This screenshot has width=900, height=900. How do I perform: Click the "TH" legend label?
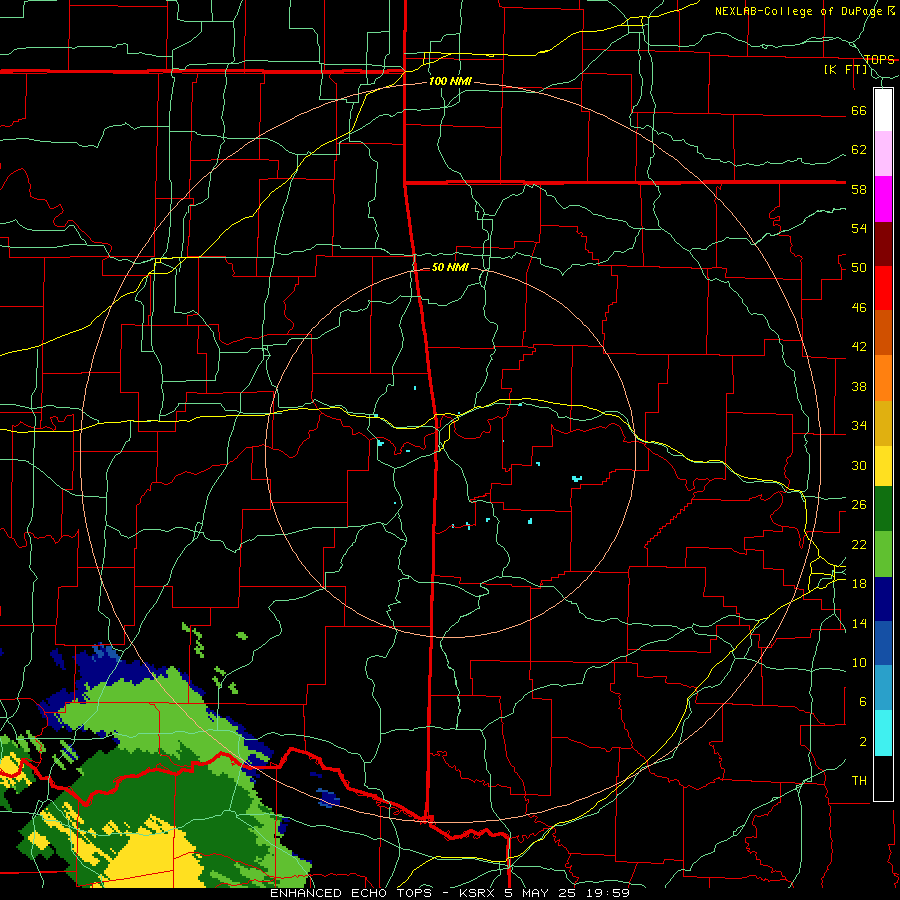(x=859, y=781)
